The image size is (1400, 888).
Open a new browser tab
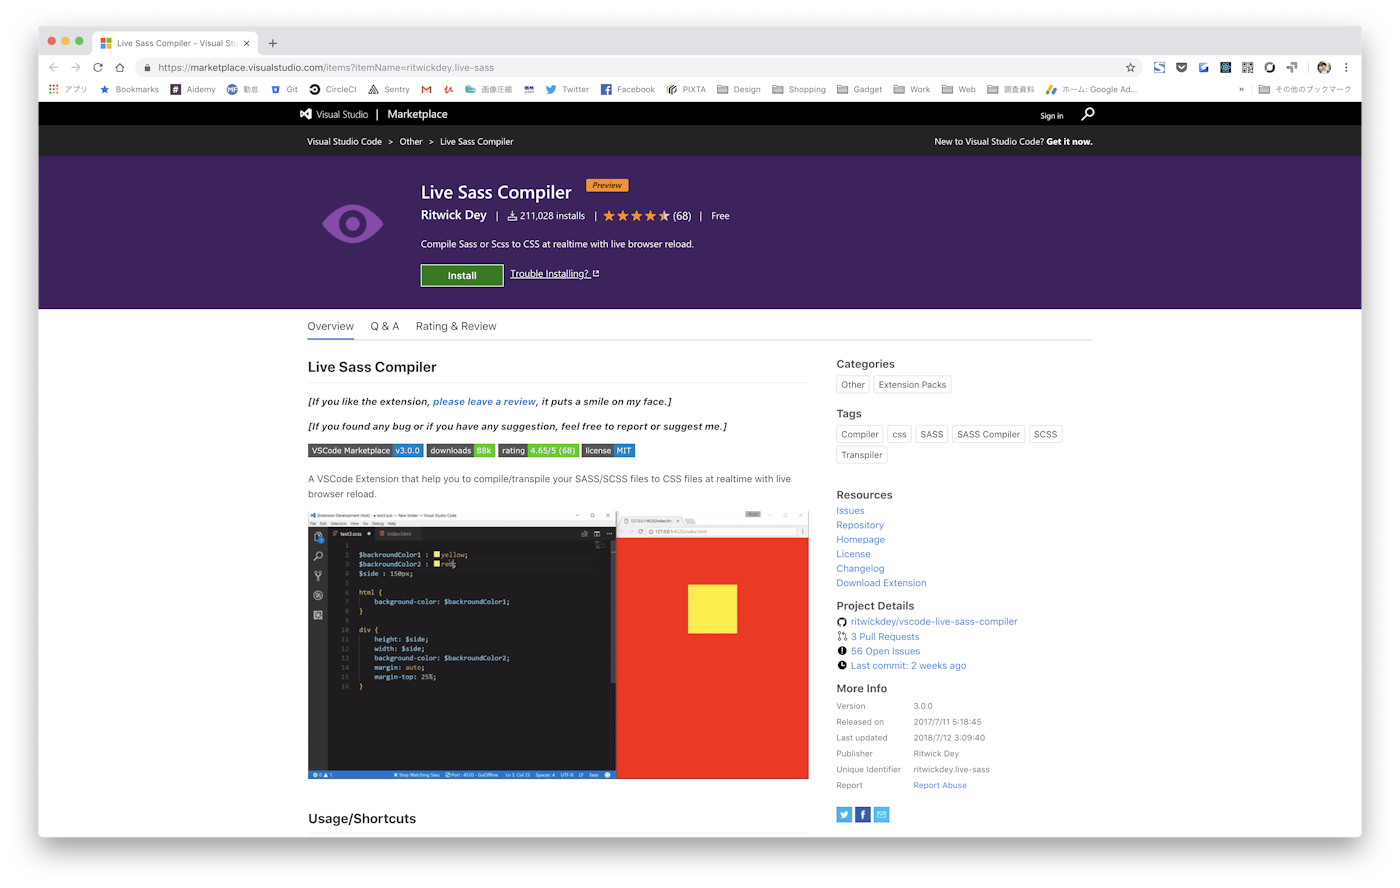pyautogui.click(x=272, y=43)
